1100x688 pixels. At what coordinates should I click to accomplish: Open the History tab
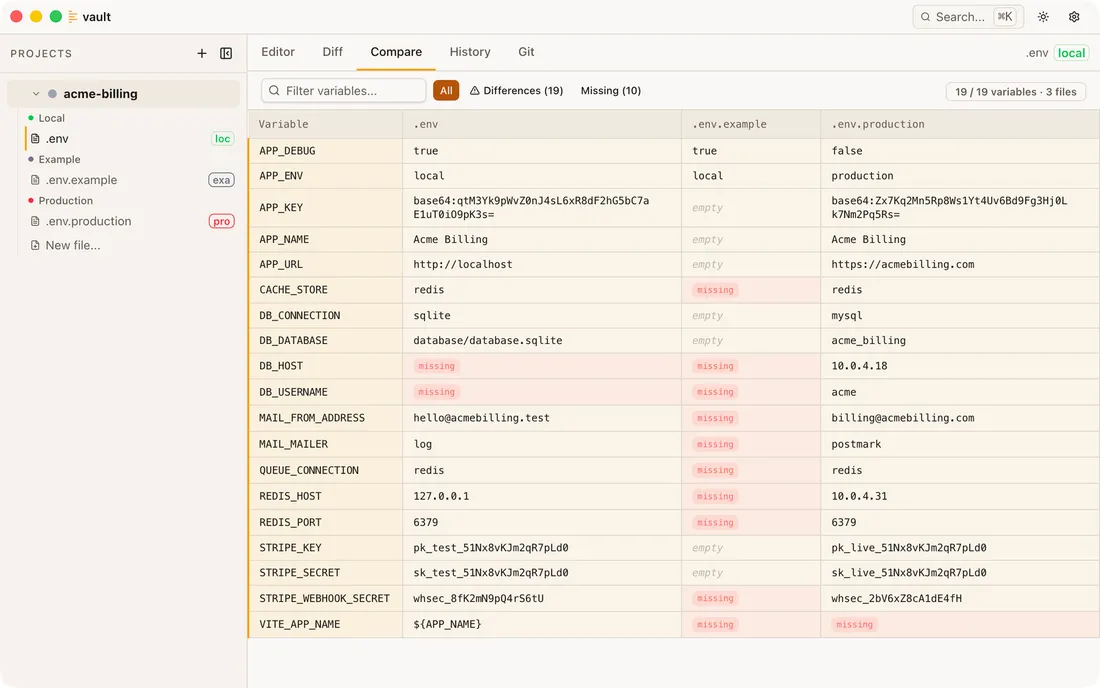point(470,52)
